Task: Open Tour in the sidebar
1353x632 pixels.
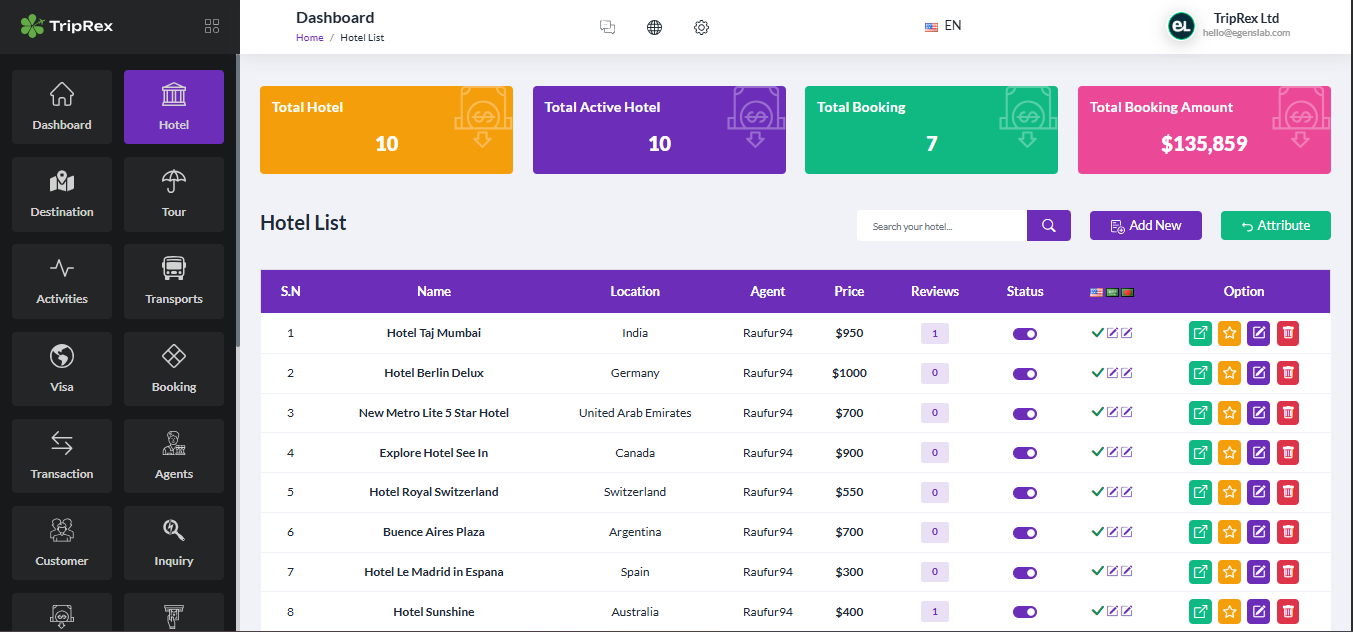Action: click(x=174, y=194)
